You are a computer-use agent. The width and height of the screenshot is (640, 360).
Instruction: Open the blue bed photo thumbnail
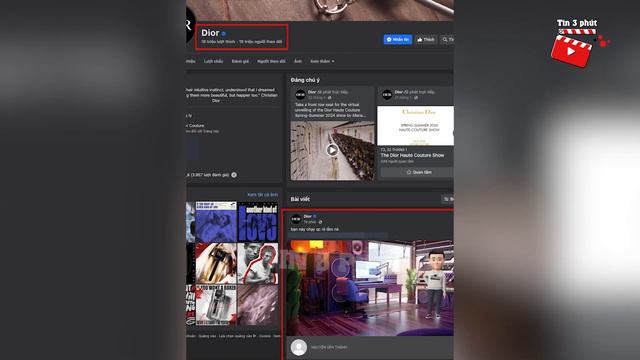(216, 222)
